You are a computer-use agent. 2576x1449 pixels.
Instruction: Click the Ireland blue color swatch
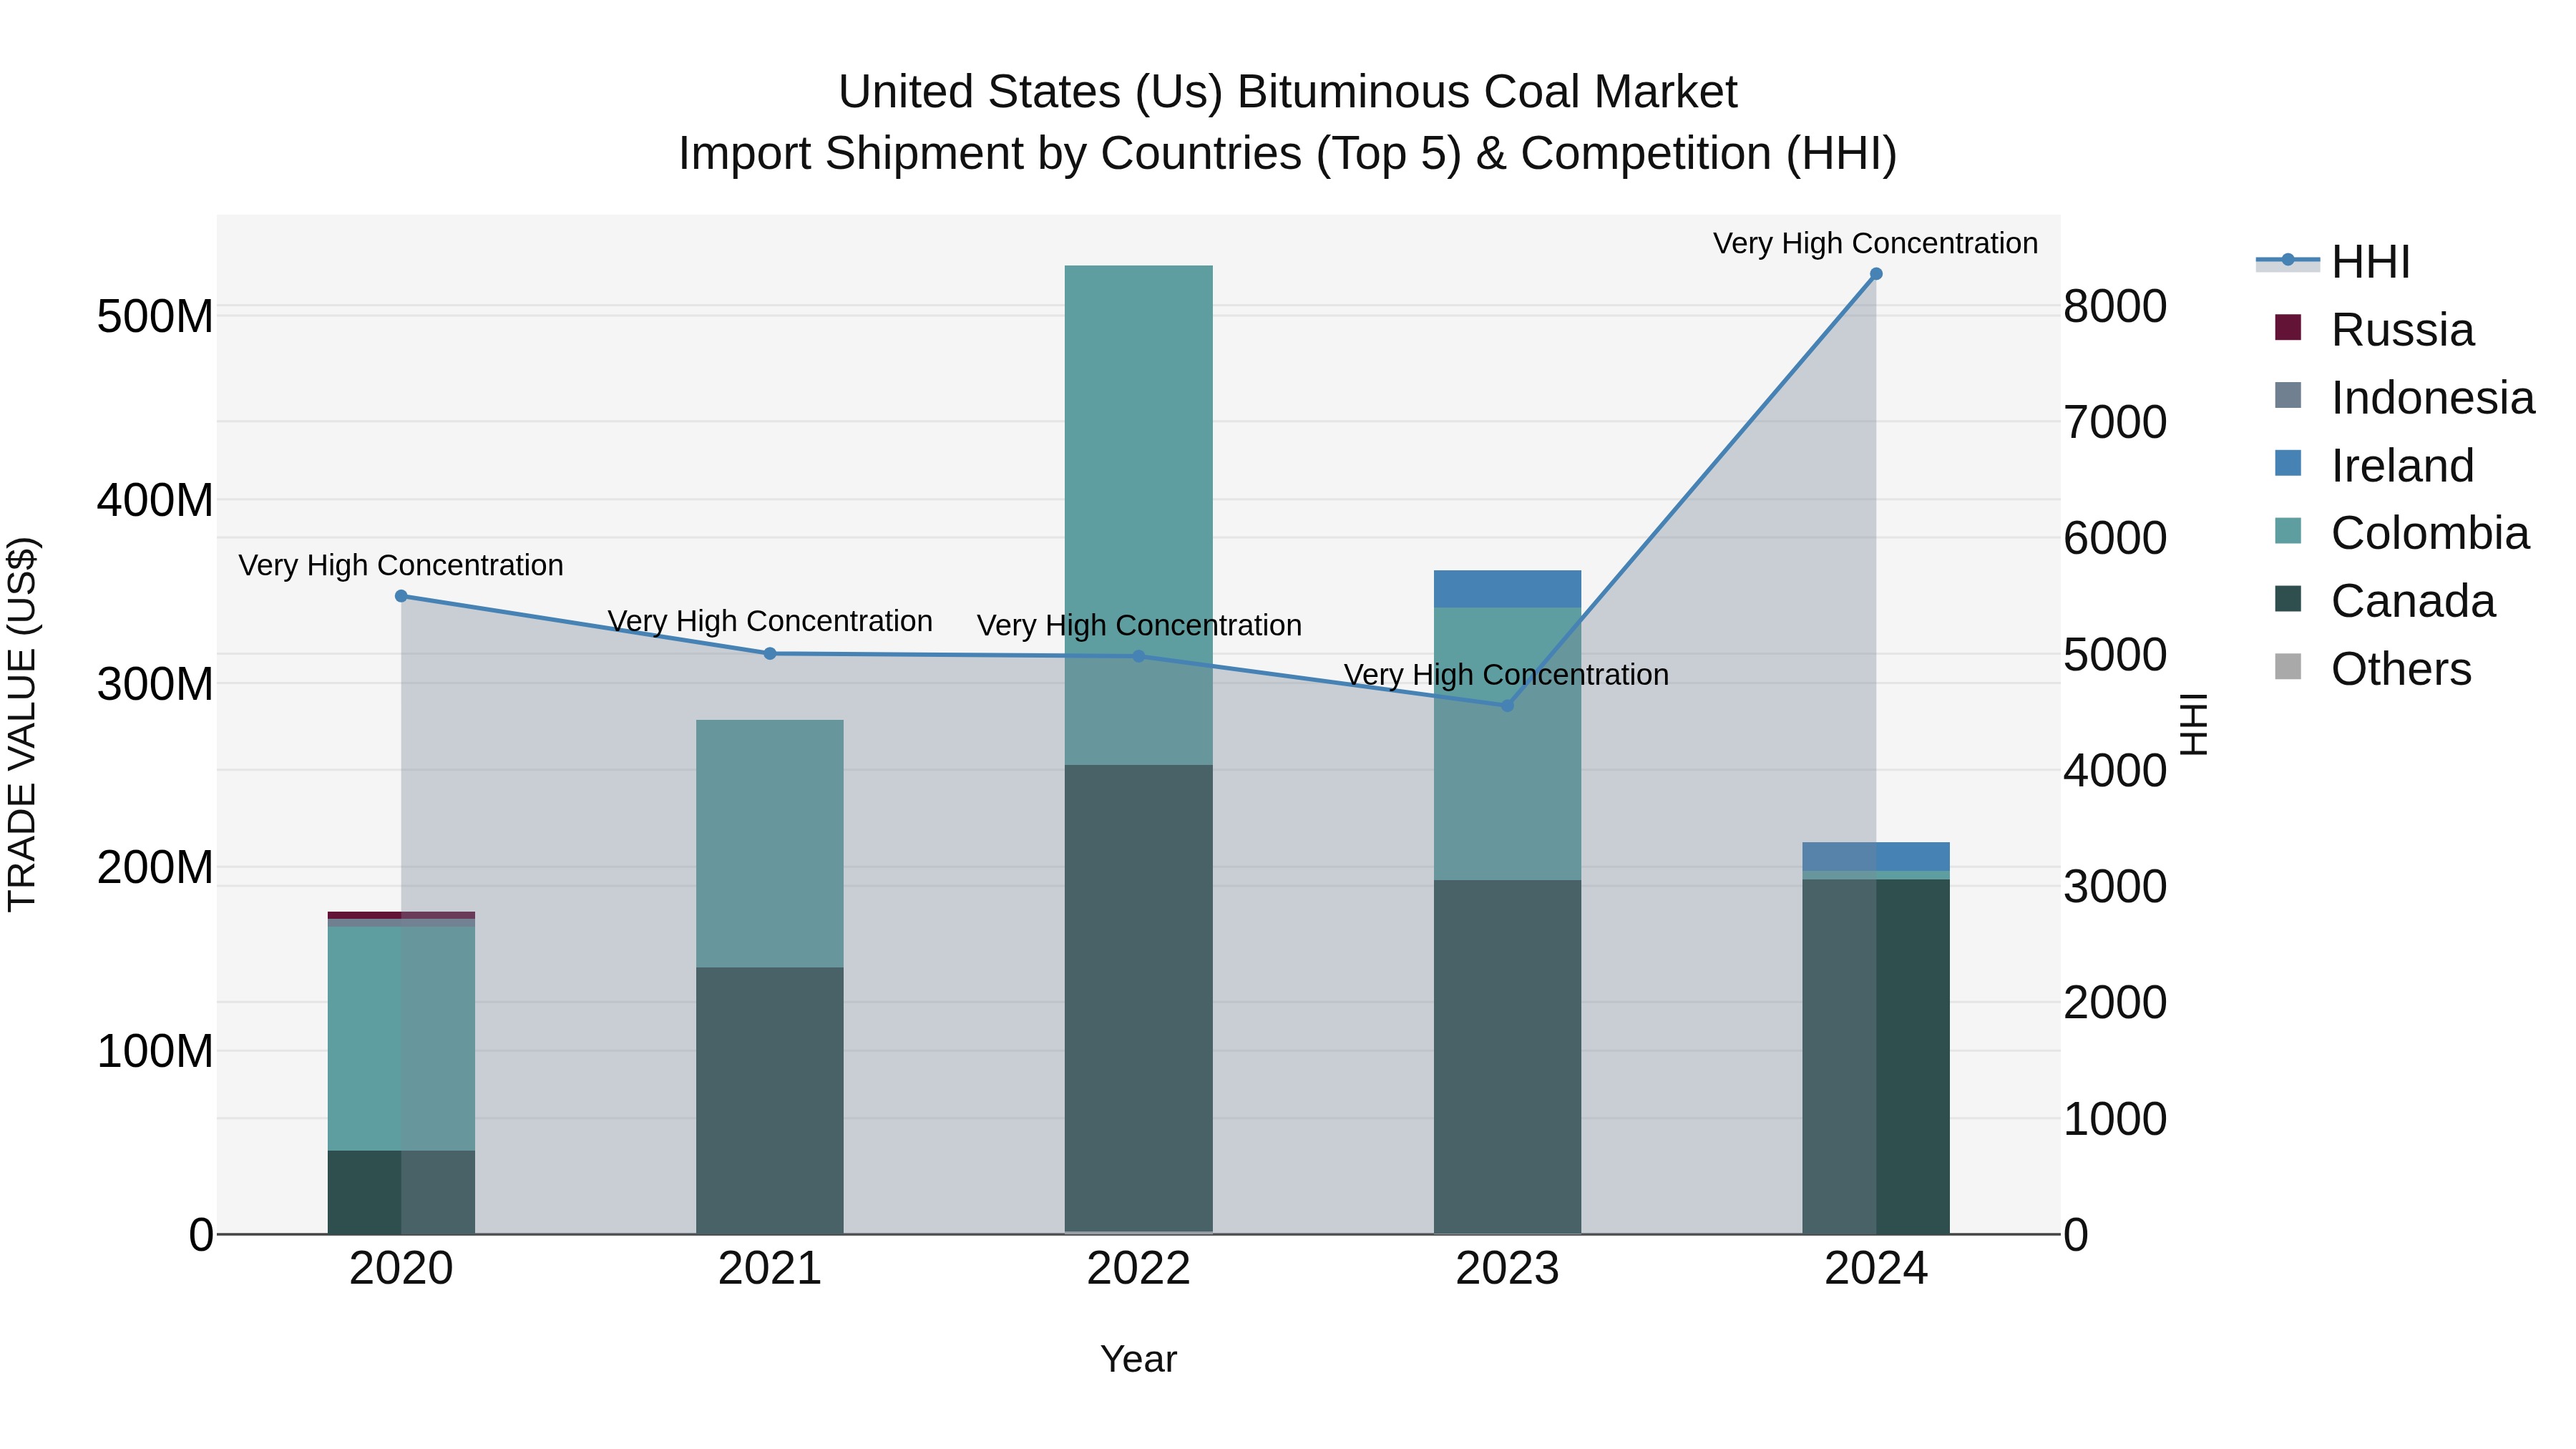pyautogui.click(x=2288, y=463)
